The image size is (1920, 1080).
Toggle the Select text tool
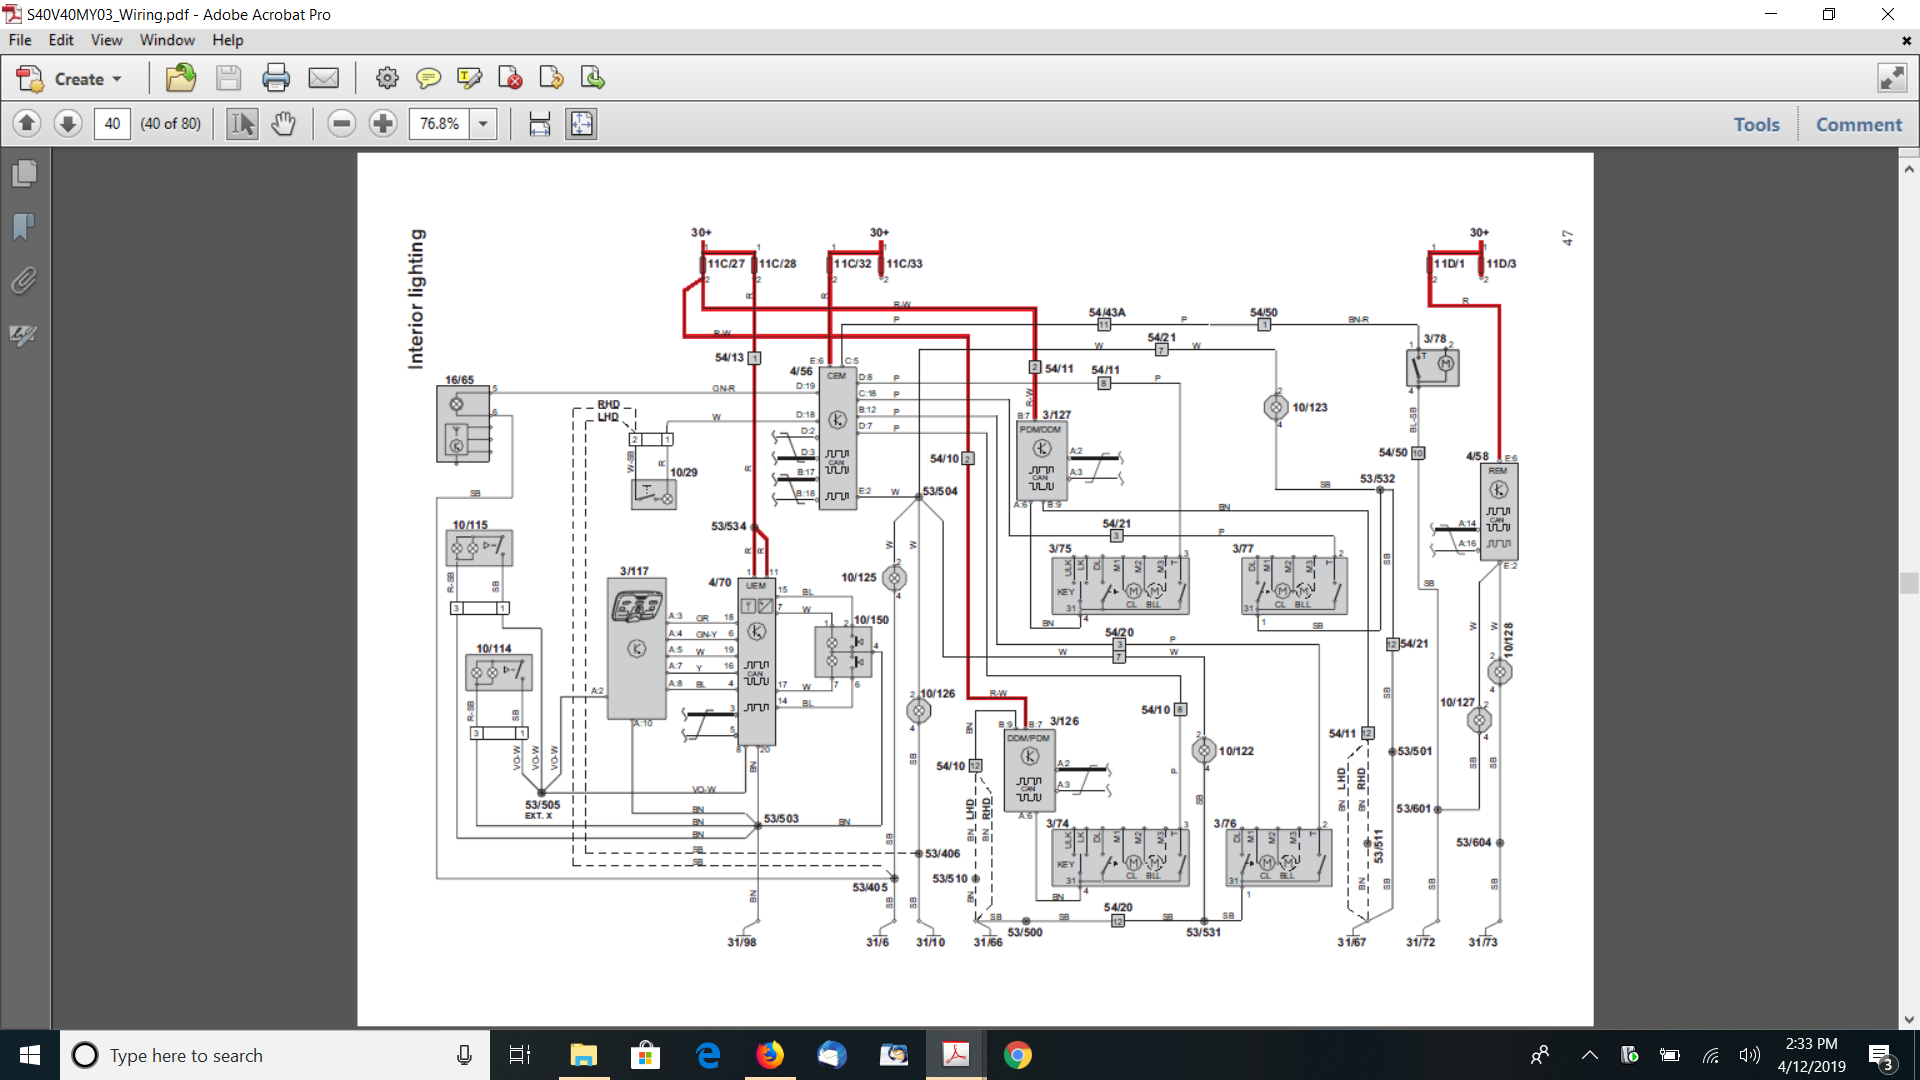pos(242,124)
